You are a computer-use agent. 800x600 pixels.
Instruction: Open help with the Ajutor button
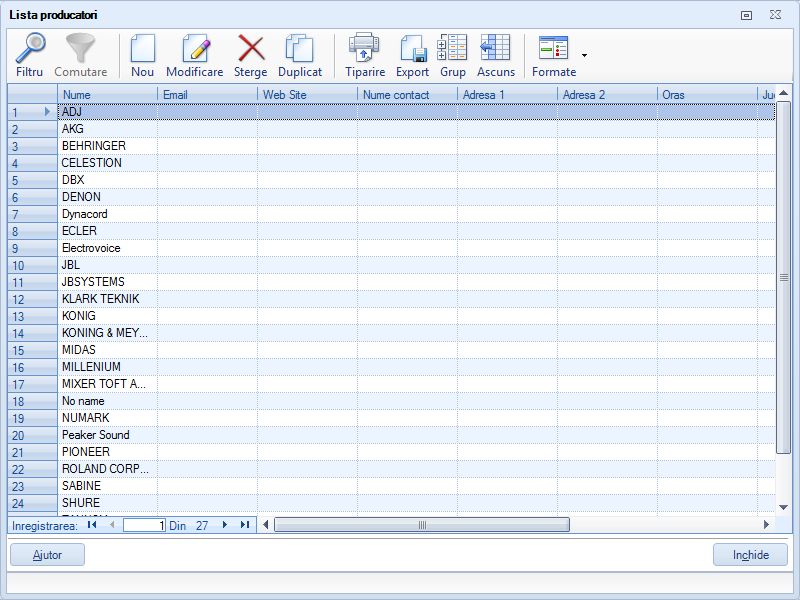tap(46, 555)
